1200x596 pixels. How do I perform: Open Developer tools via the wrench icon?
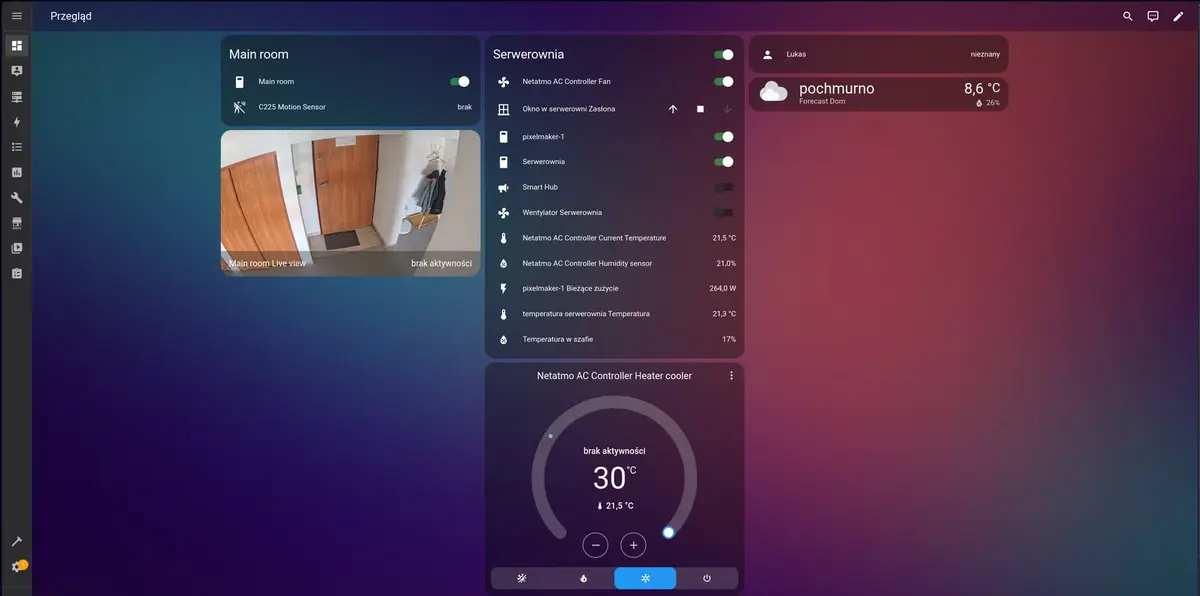pos(16,197)
